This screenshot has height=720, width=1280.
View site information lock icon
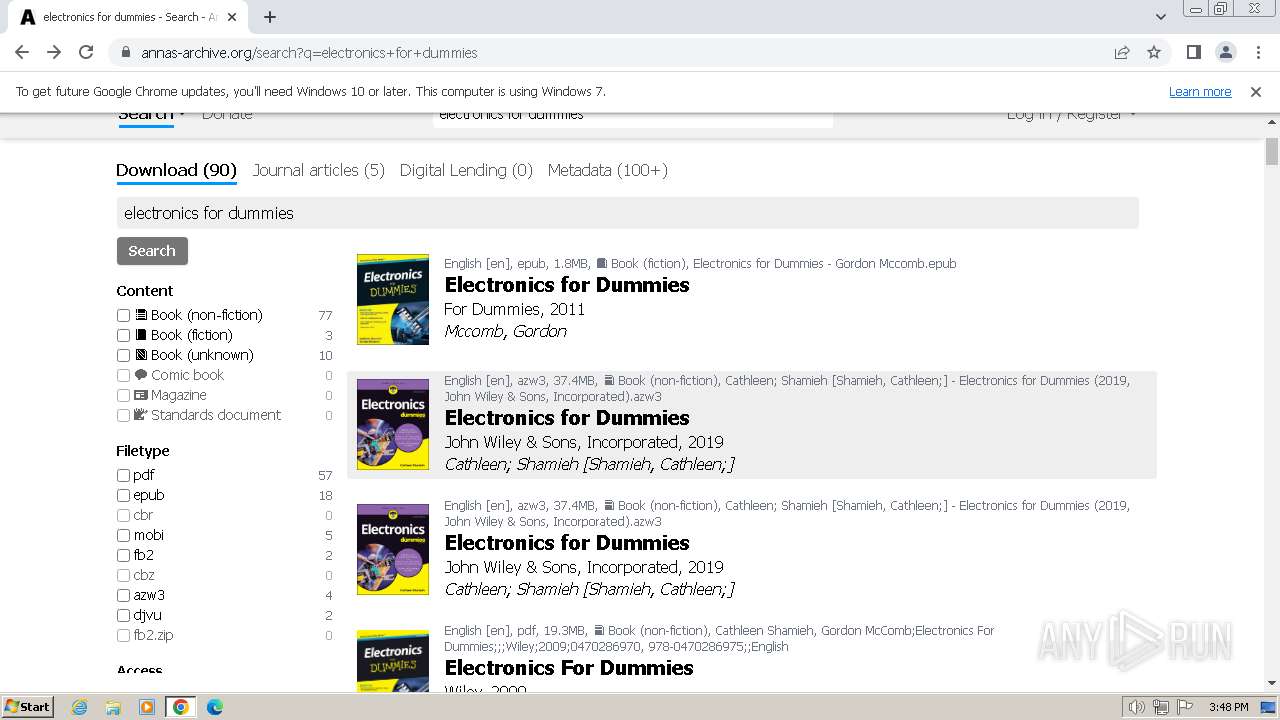point(125,52)
